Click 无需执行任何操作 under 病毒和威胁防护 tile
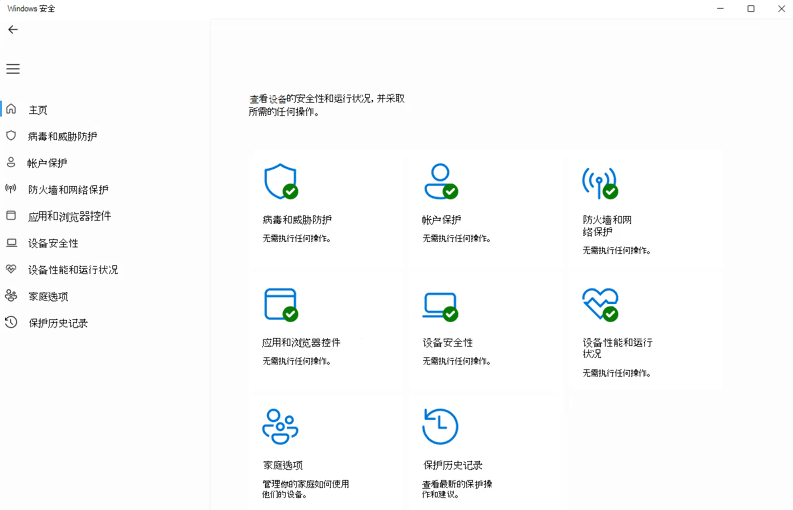793x510 pixels. pyautogui.click(x=296, y=238)
